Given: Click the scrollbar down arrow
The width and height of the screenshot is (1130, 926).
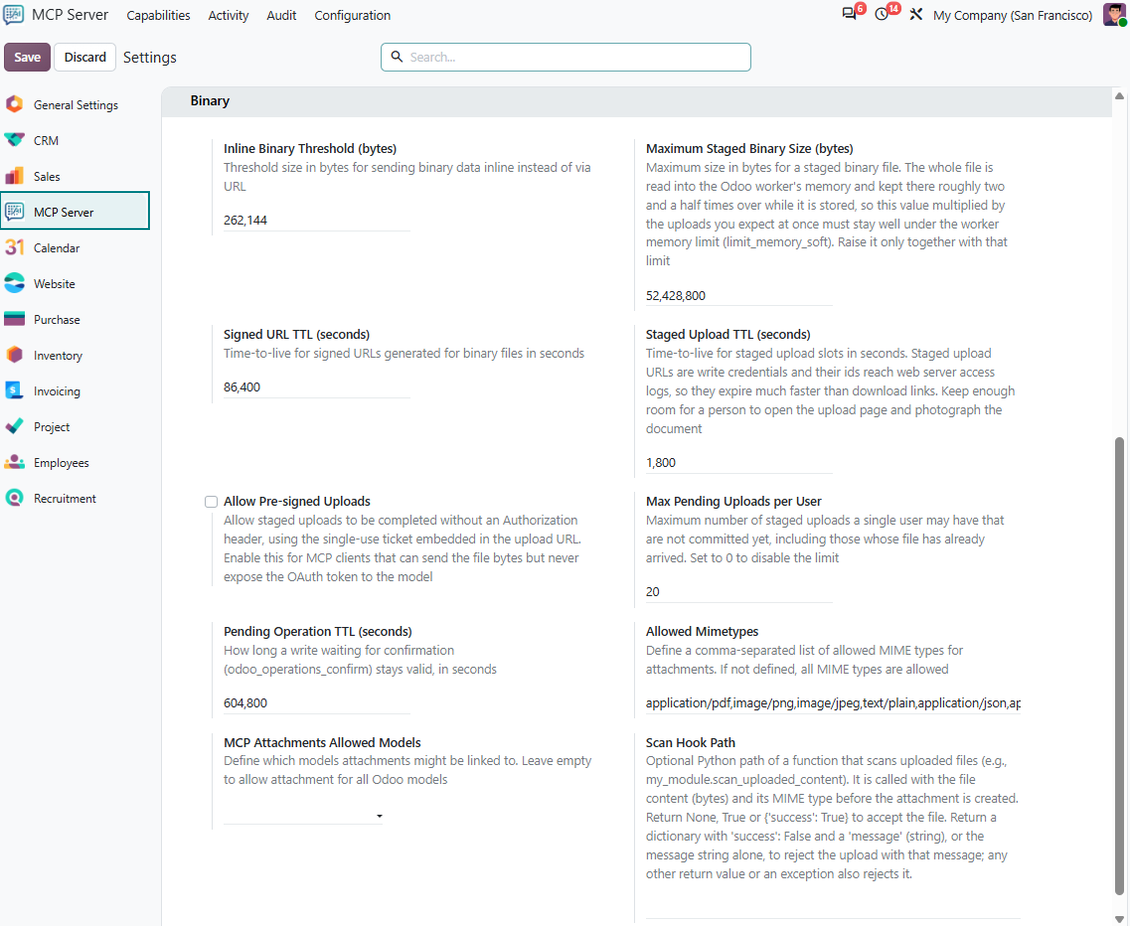Looking at the screenshot, I should (x=1119, y=918).
